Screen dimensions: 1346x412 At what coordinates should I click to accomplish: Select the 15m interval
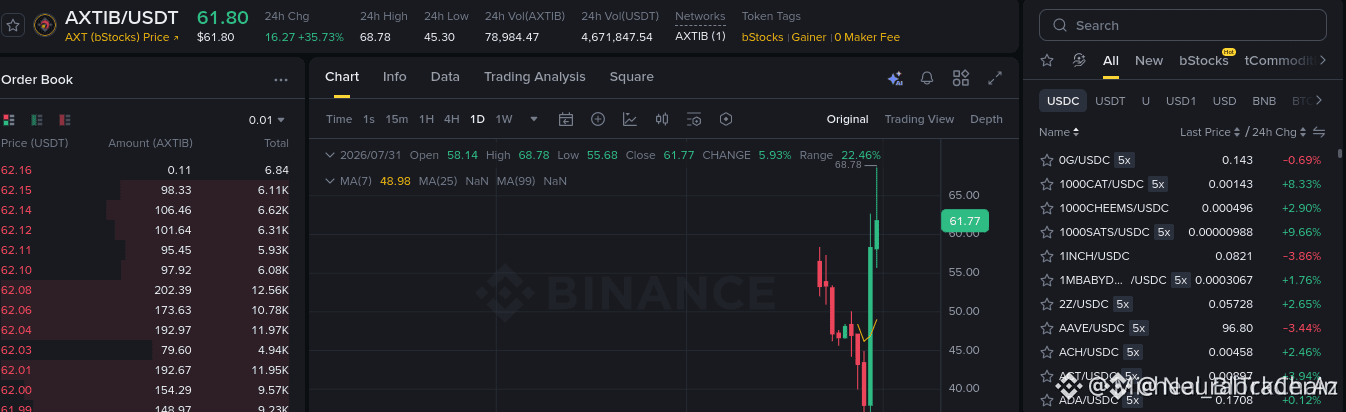(397, 119)
